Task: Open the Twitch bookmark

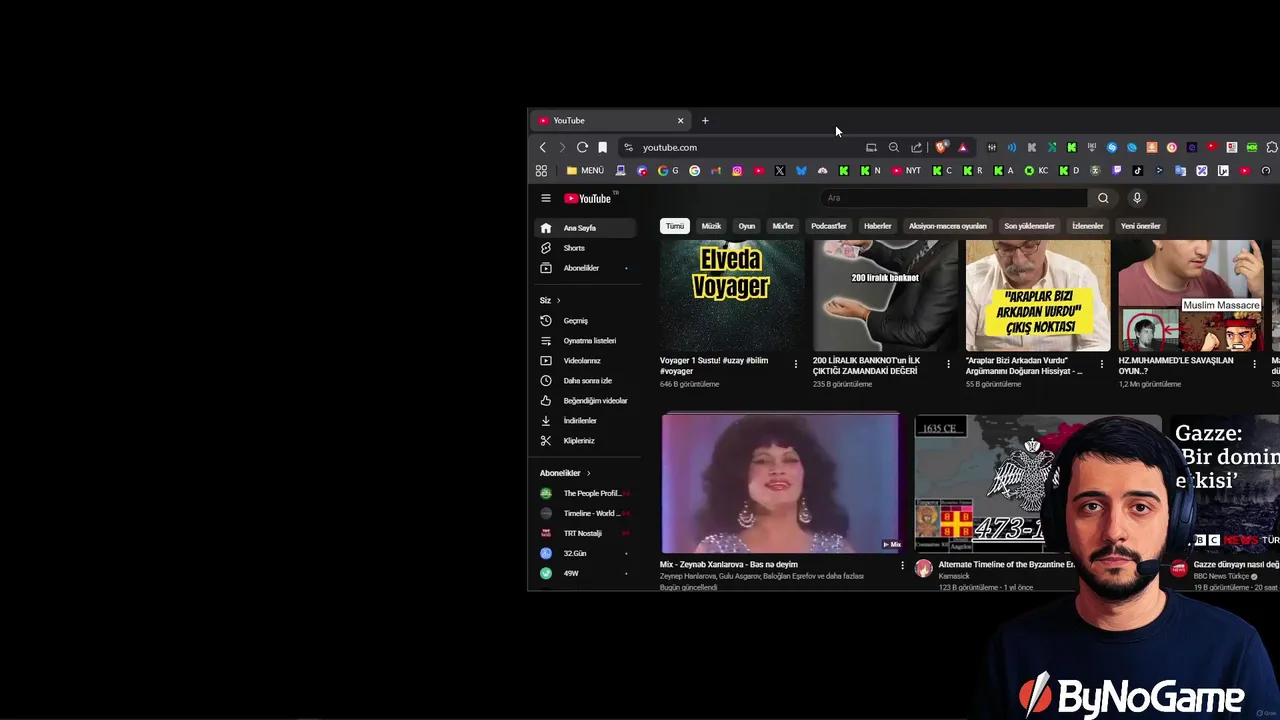Action: [1117, 170]
